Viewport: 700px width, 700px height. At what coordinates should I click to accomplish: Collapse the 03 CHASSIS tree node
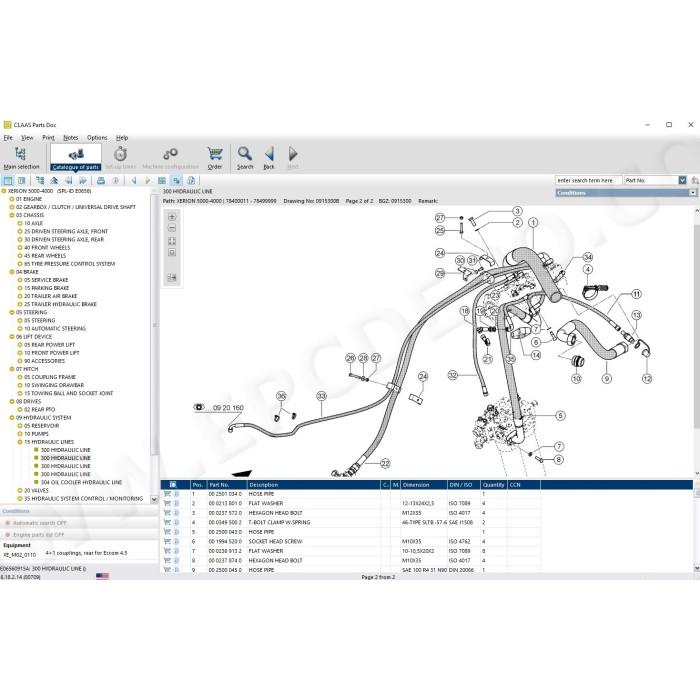pyautogui.click(x=12, y=215)
